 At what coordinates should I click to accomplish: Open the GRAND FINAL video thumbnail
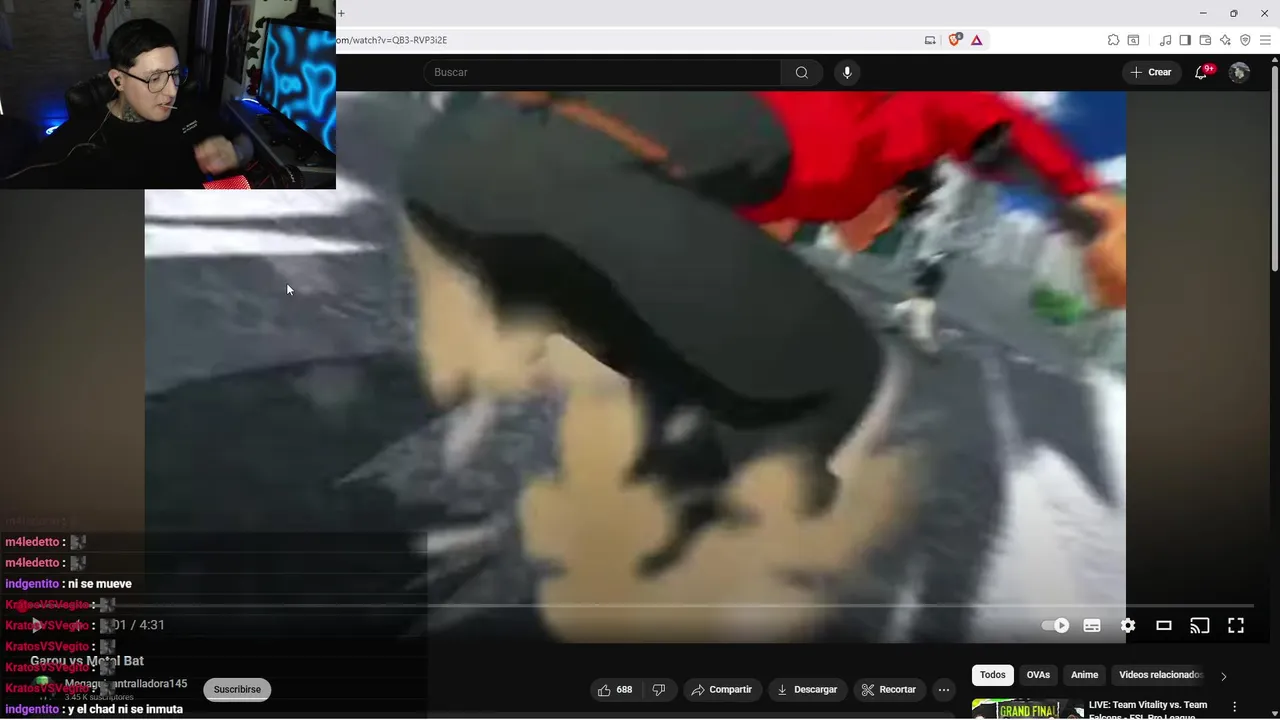click(x=1027, y=709)
